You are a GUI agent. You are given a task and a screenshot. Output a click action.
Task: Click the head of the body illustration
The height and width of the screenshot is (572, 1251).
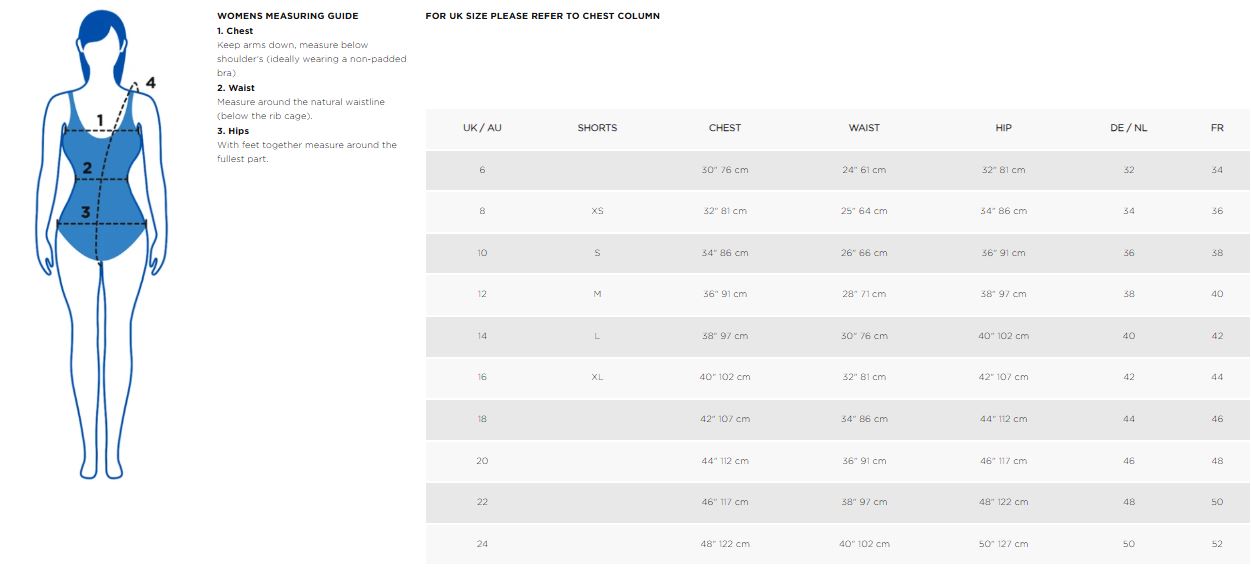click(x=102, y=40)
